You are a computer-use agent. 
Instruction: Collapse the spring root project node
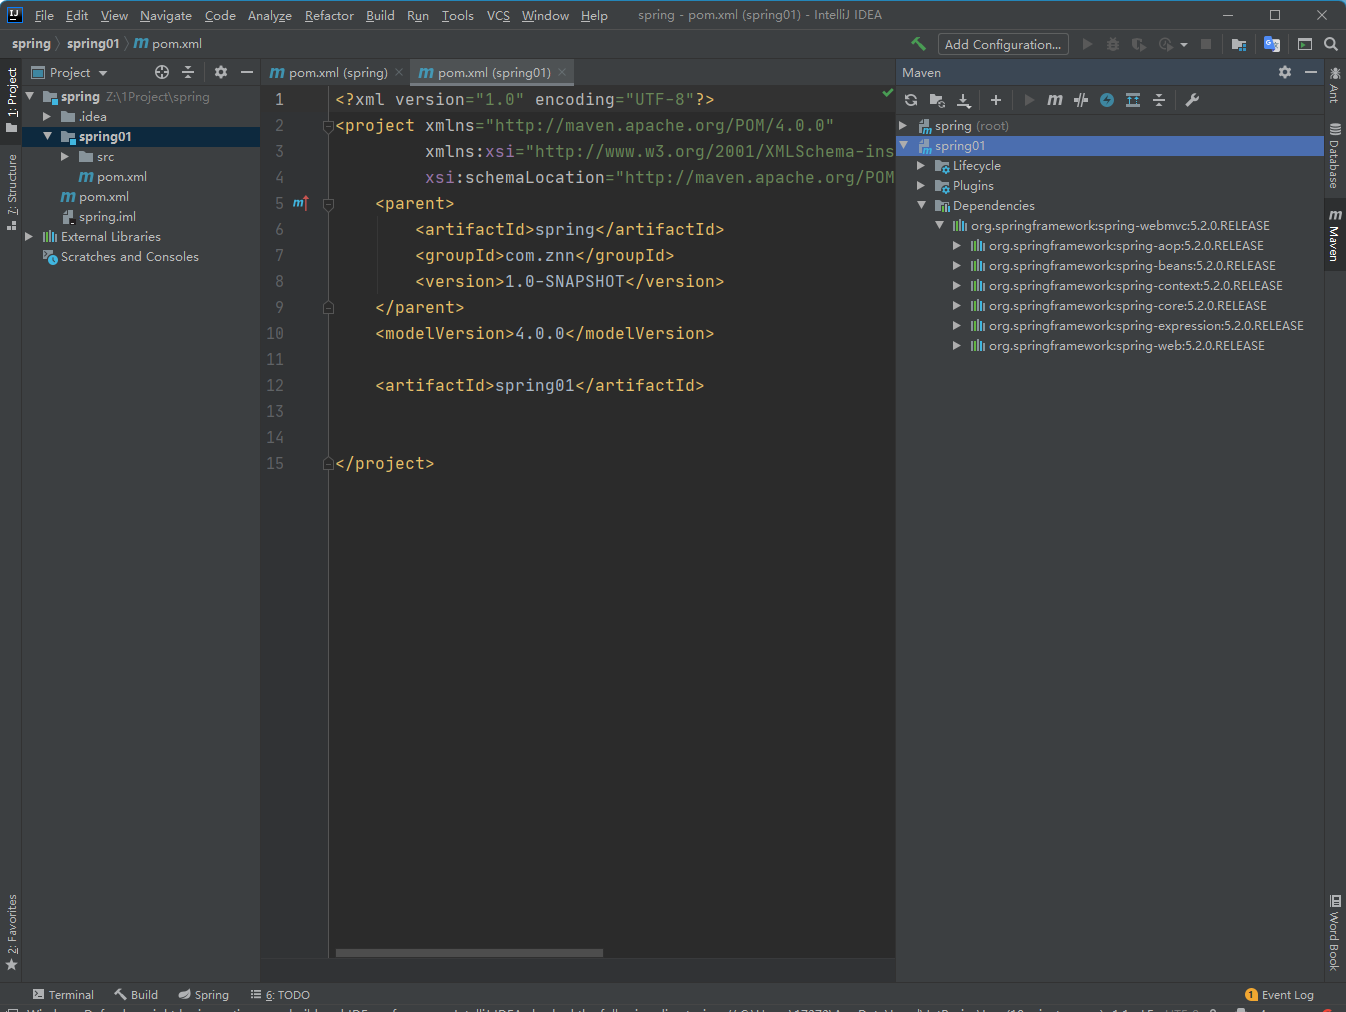(30, 96)
